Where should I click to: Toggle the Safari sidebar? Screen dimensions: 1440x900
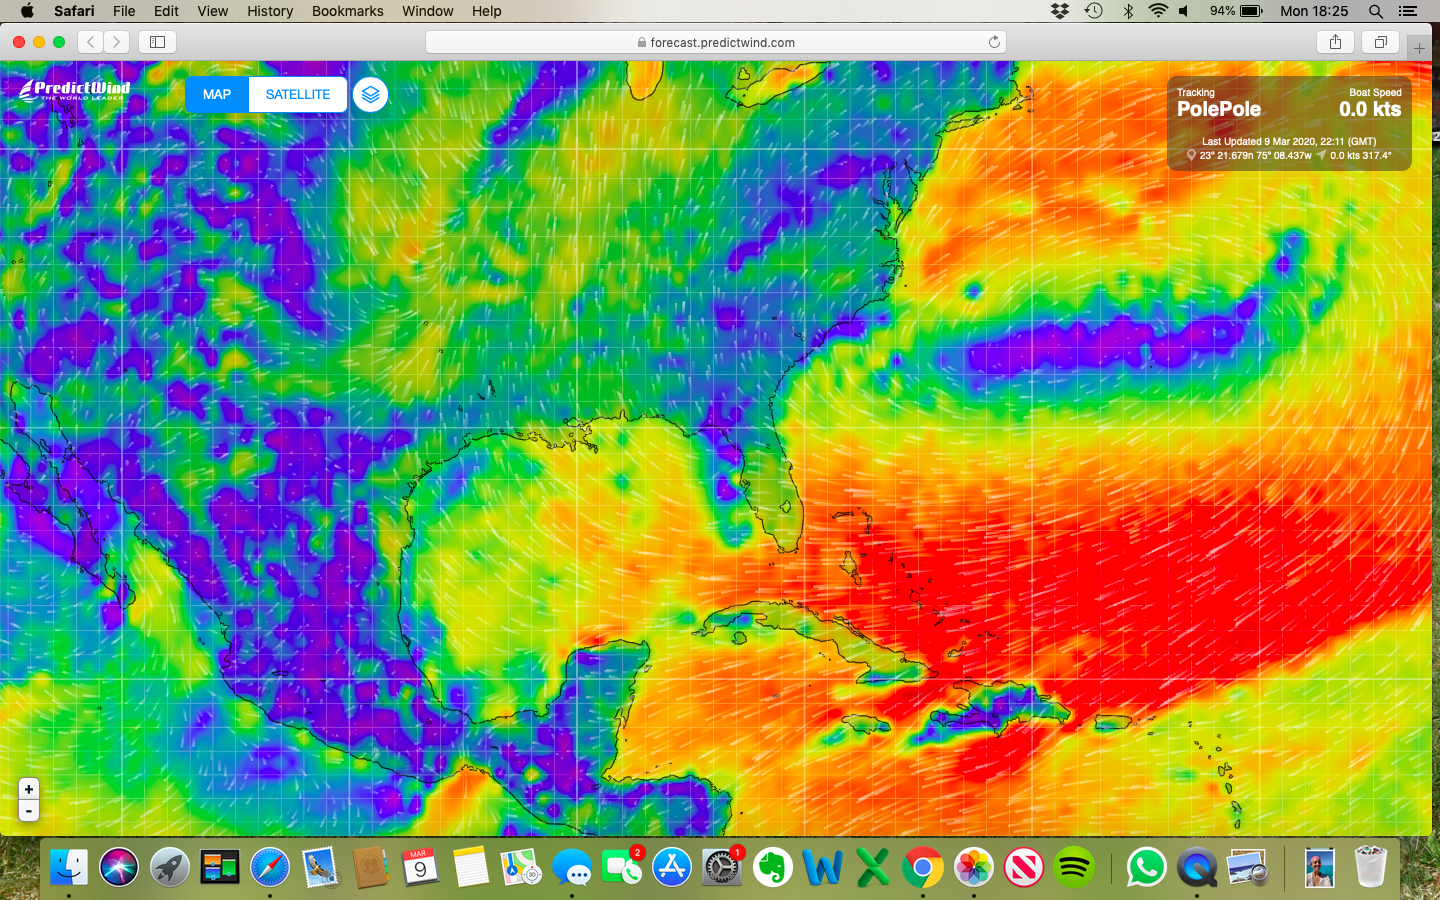tap(157, 42)
